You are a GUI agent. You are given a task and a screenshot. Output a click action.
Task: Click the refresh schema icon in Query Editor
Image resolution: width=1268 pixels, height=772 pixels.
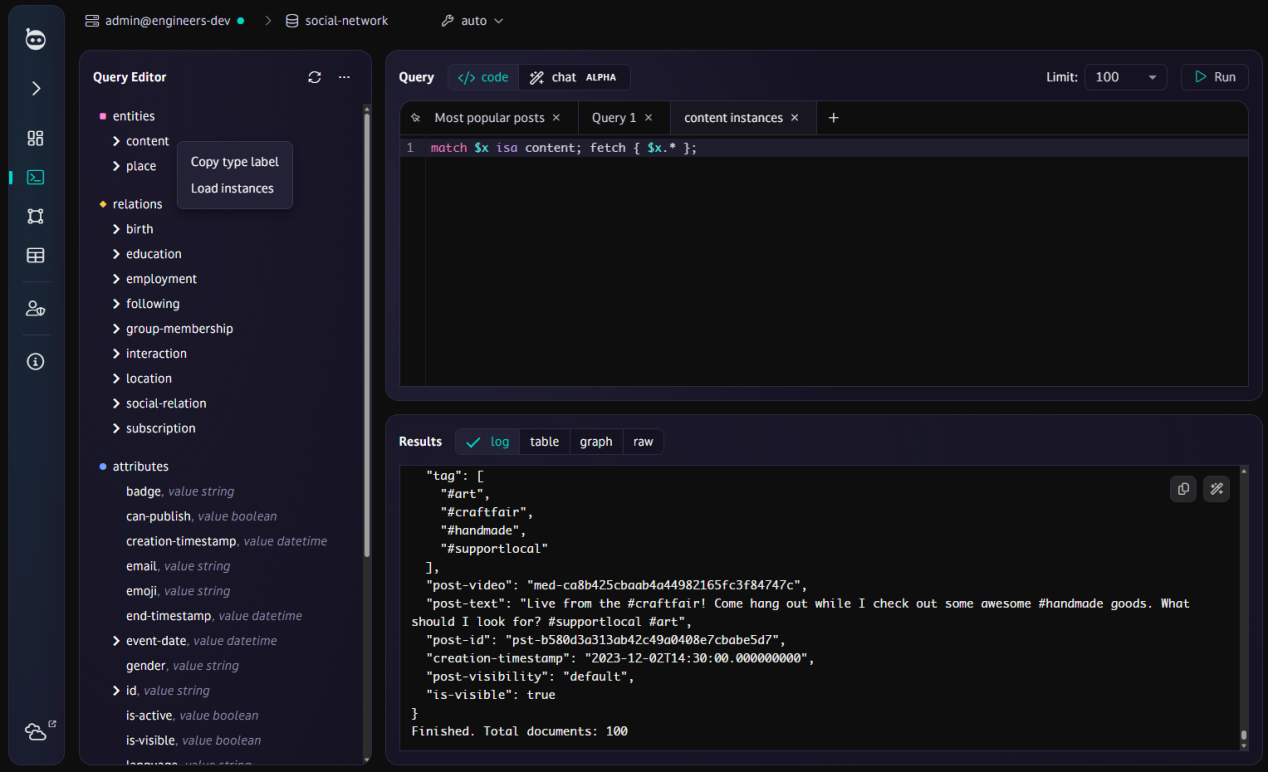pos(314,77)
